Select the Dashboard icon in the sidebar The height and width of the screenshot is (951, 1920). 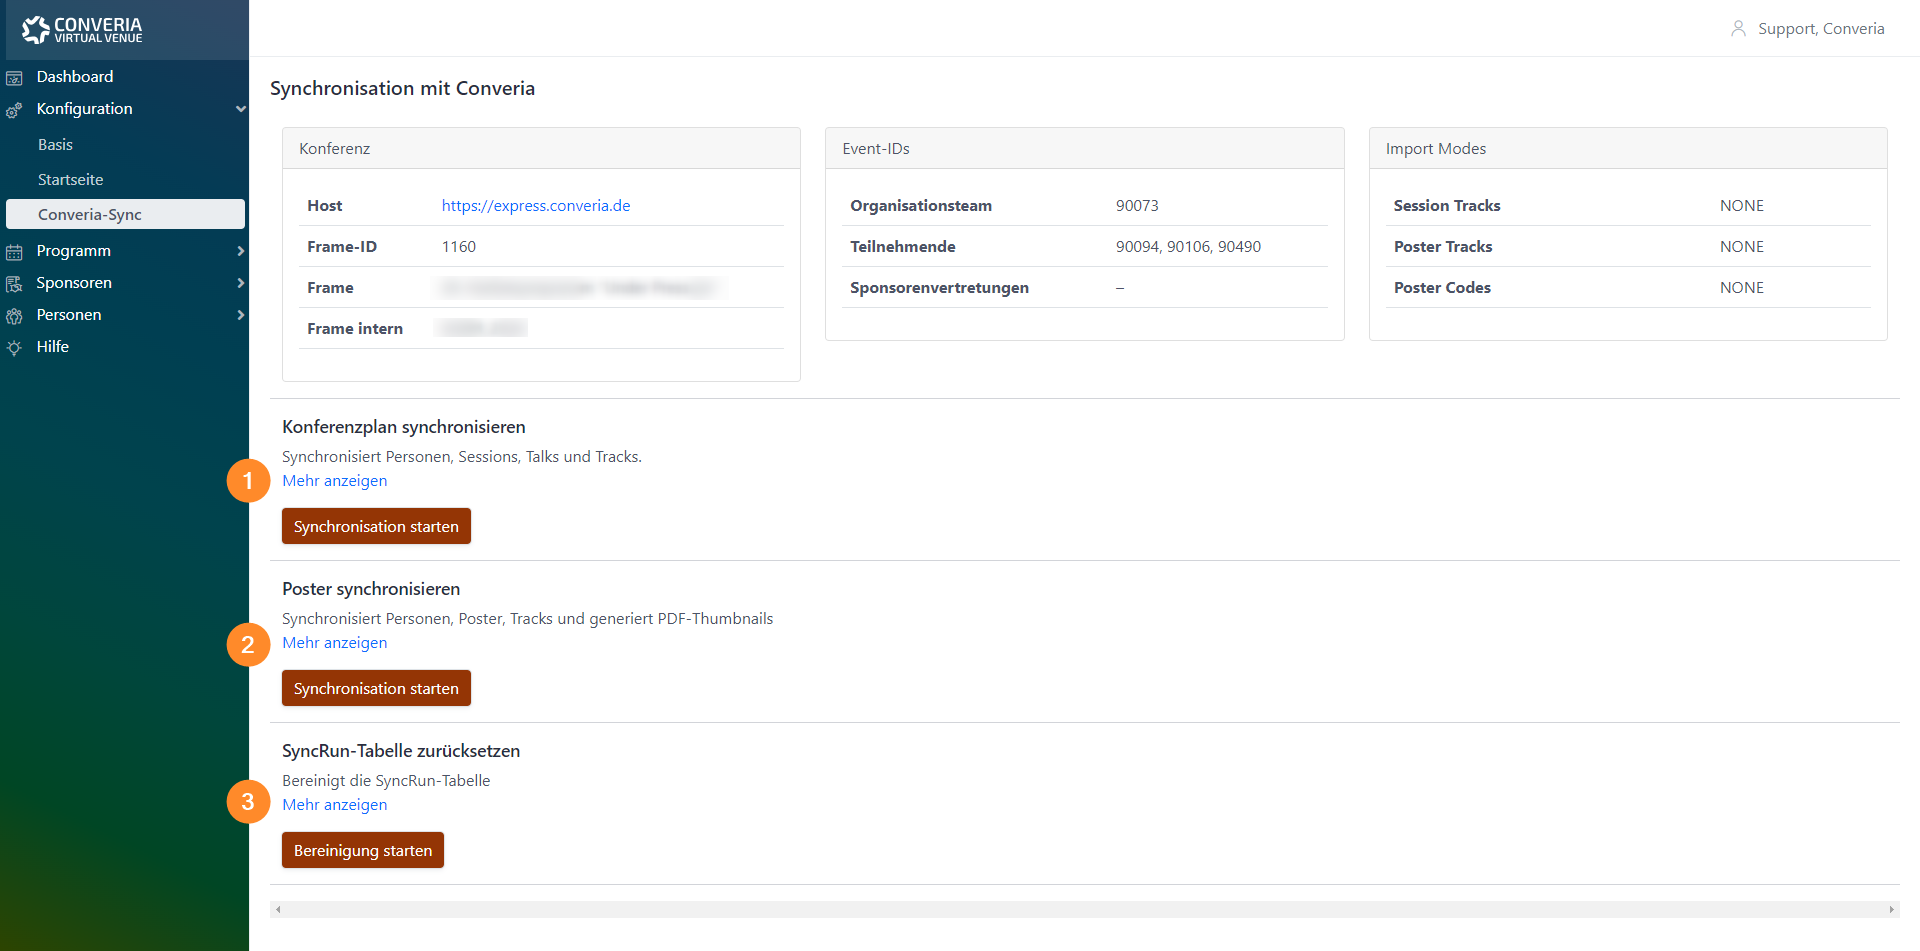15,77
